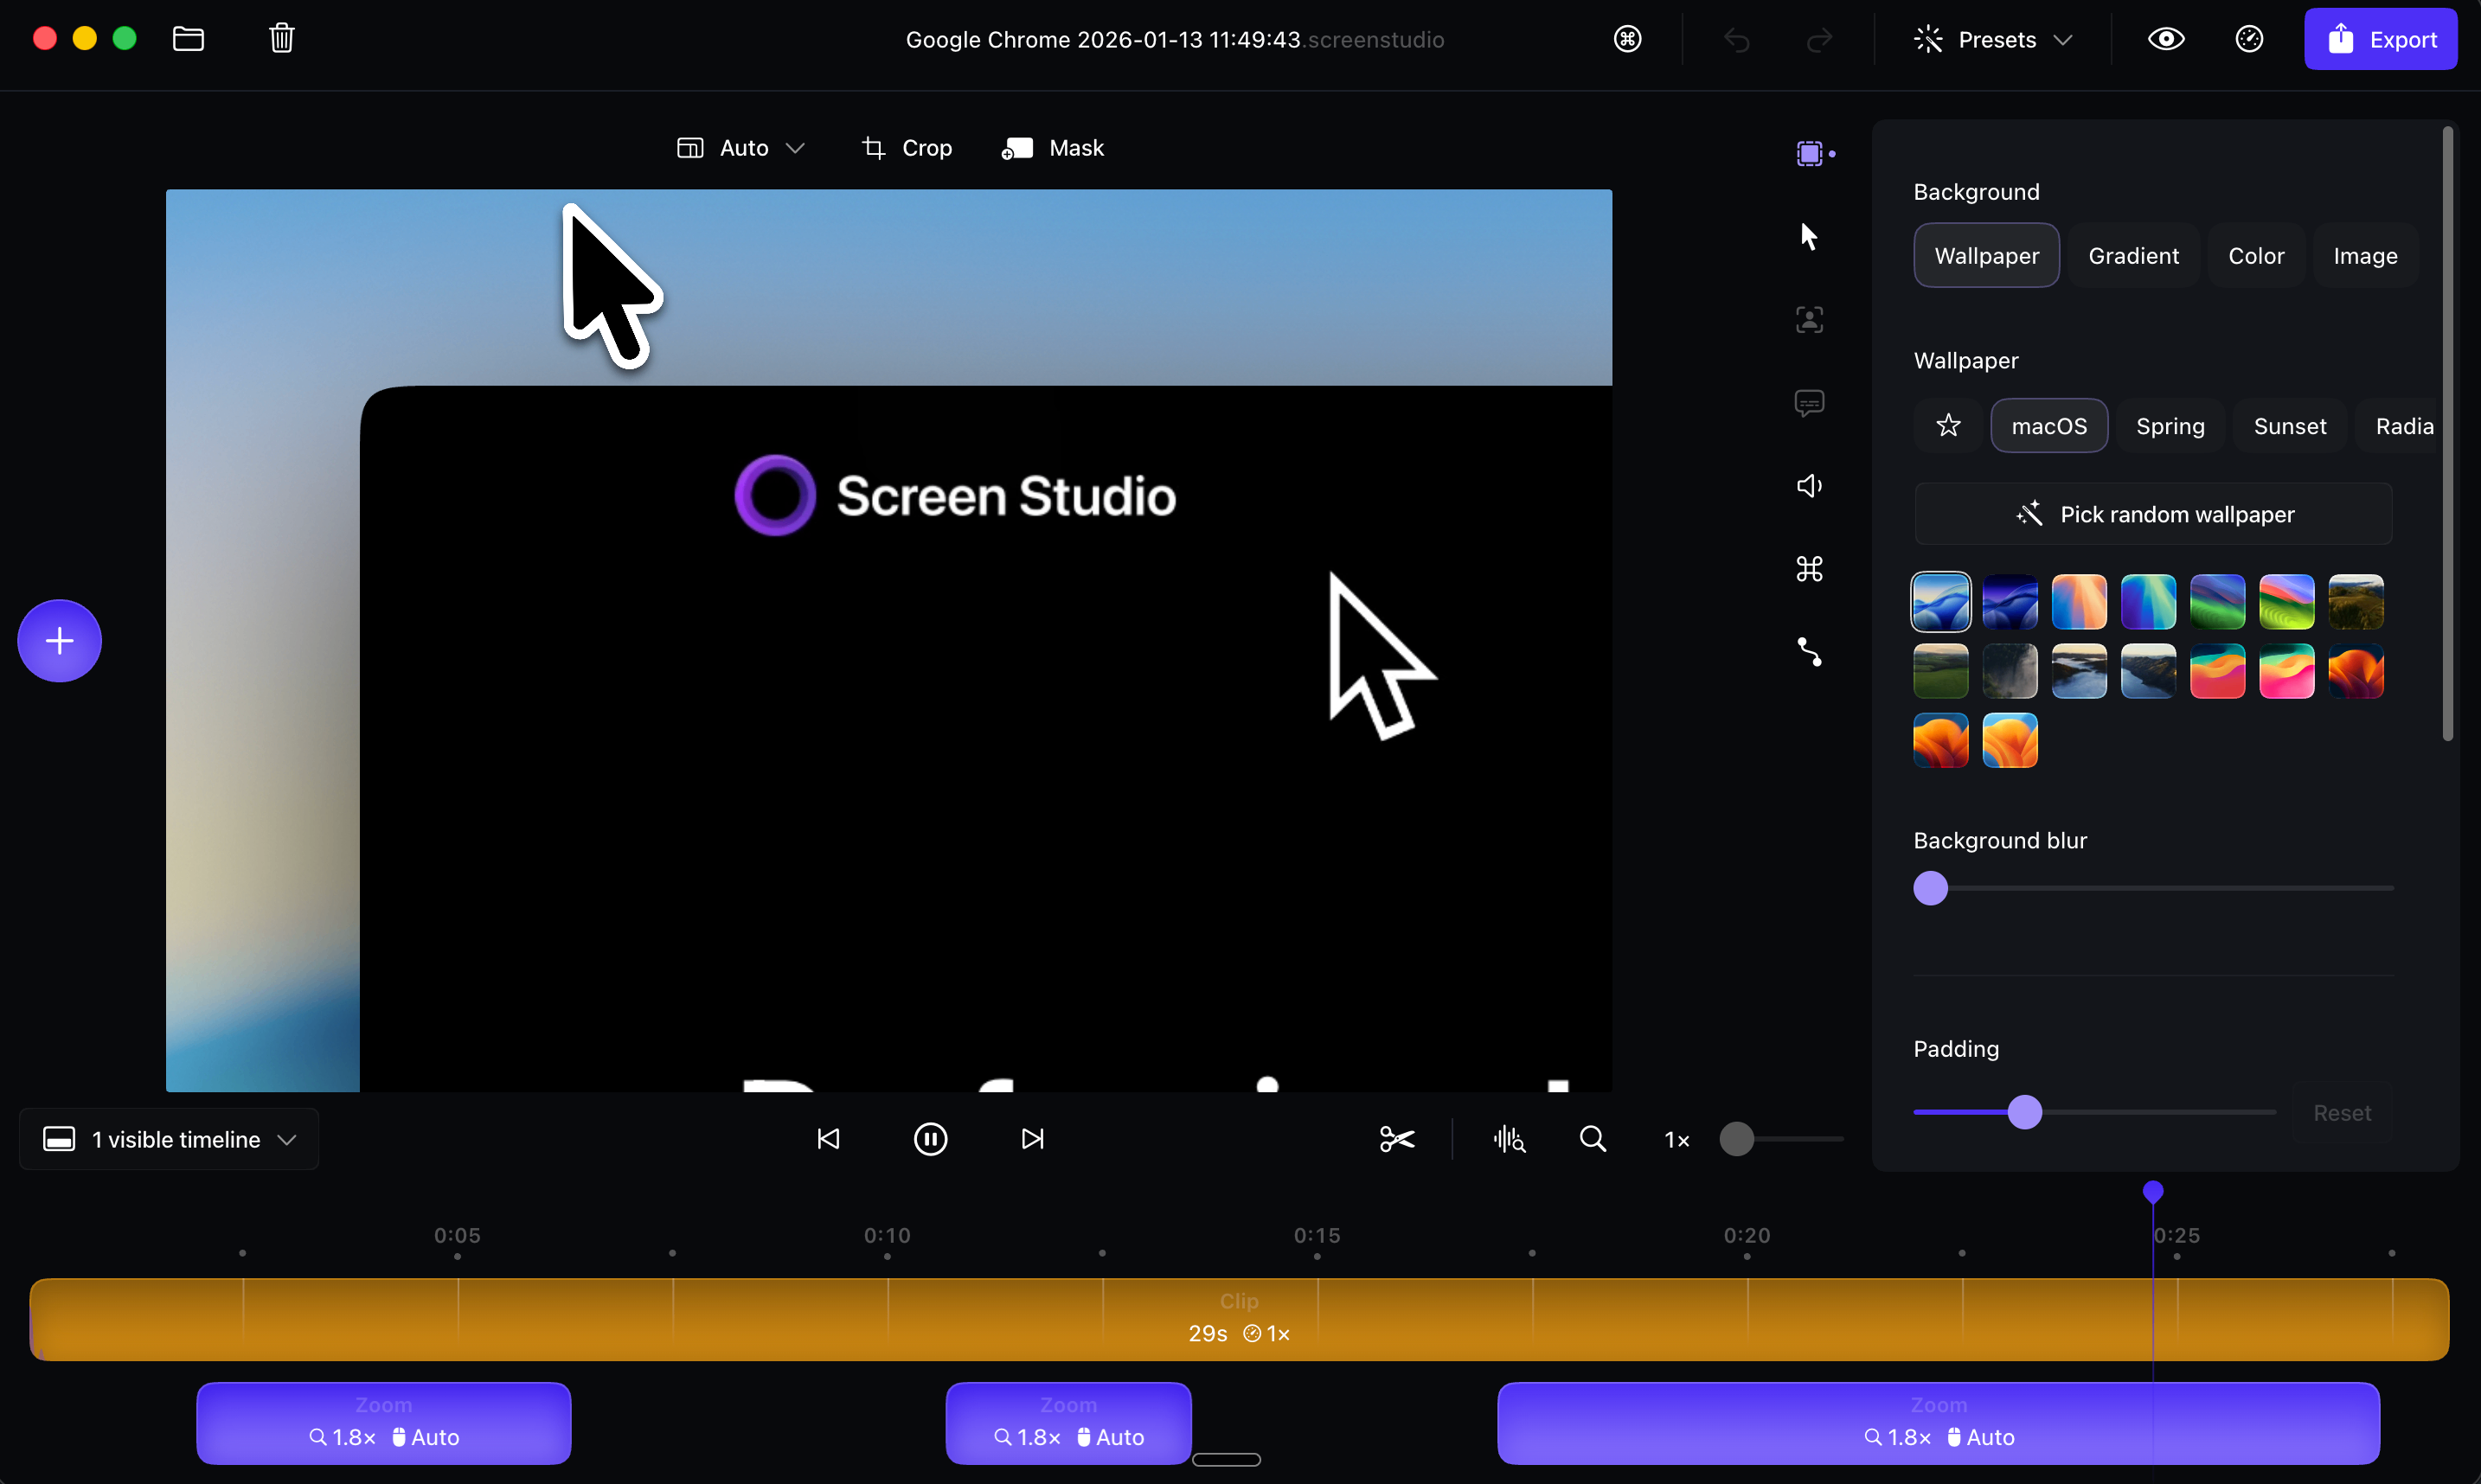Screen dimensions: 2481x1484
Task: Select the Color background tab
Action: 2257,255
